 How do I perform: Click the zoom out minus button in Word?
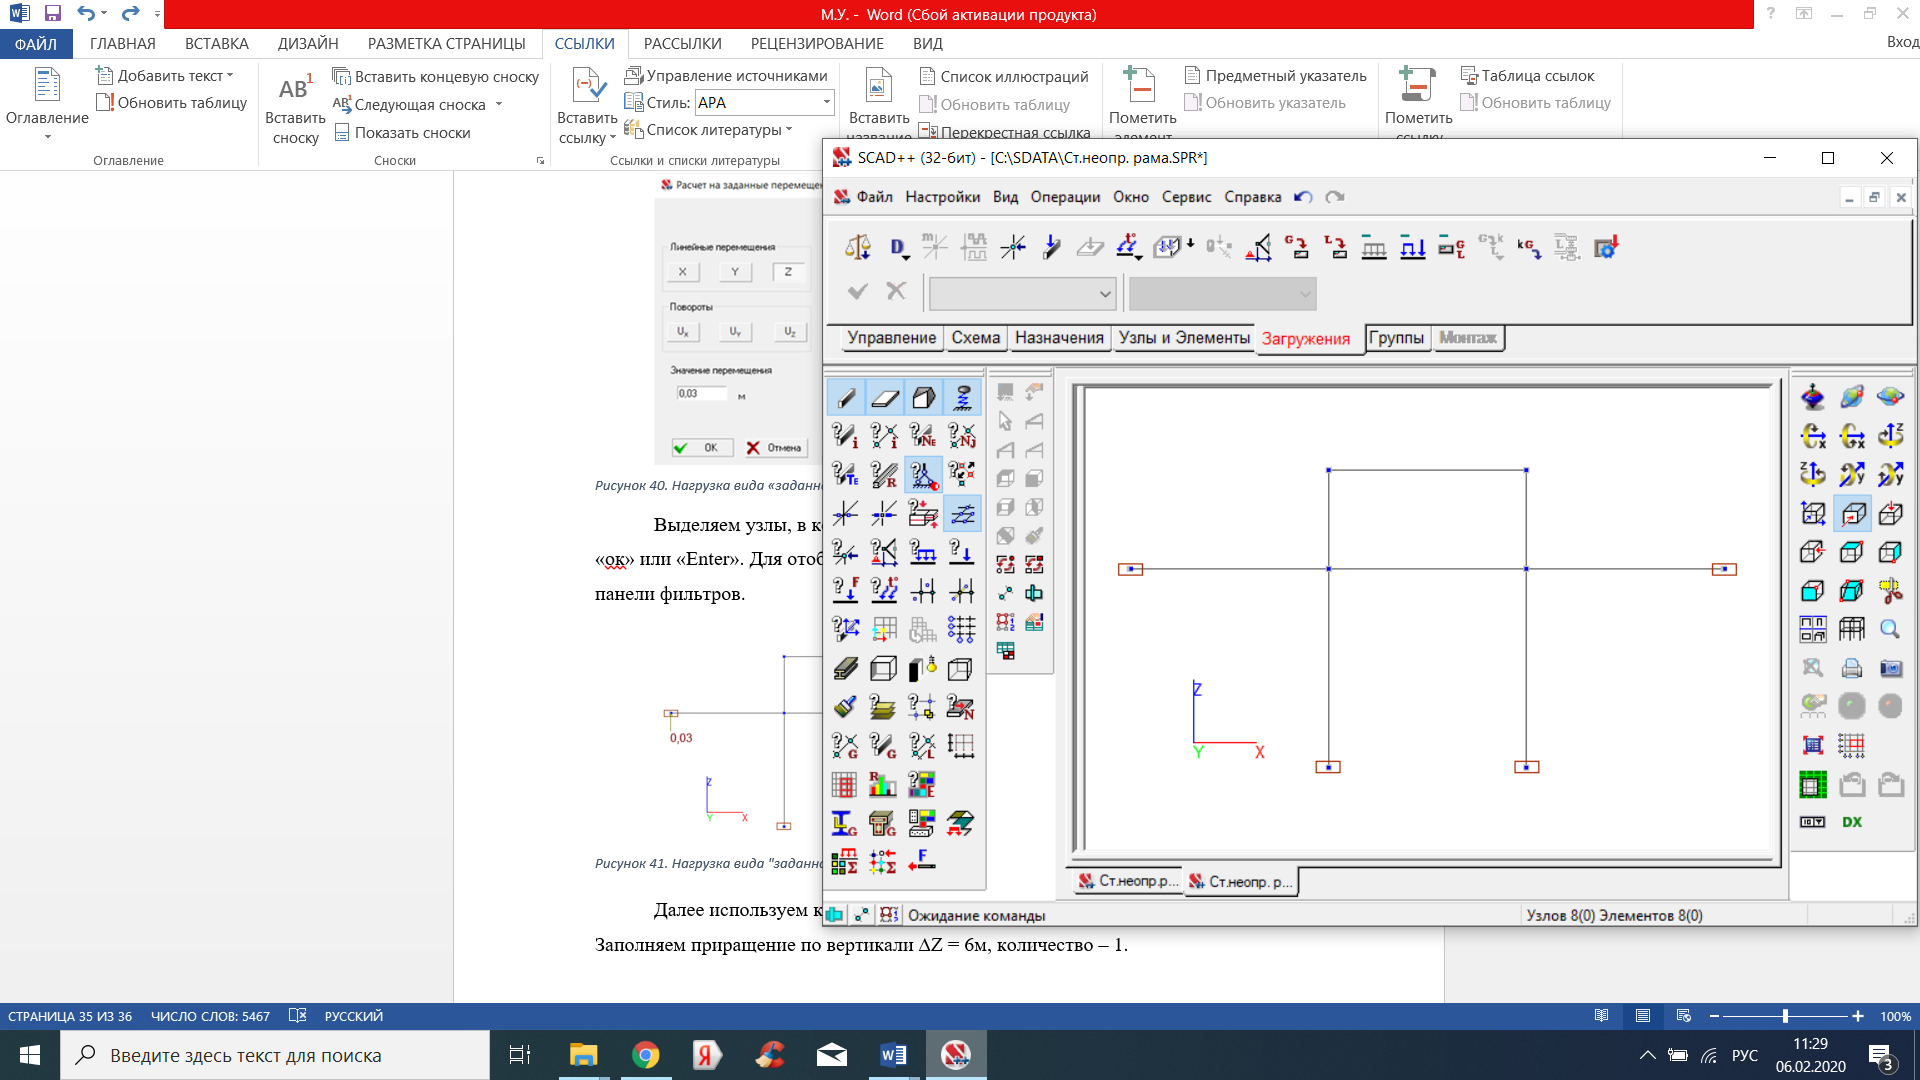point(1714,1016)
